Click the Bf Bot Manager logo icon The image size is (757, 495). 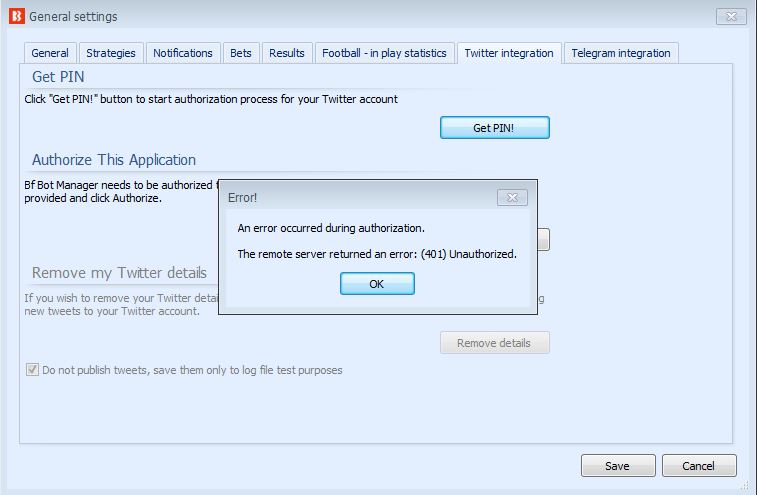[17, 16]
